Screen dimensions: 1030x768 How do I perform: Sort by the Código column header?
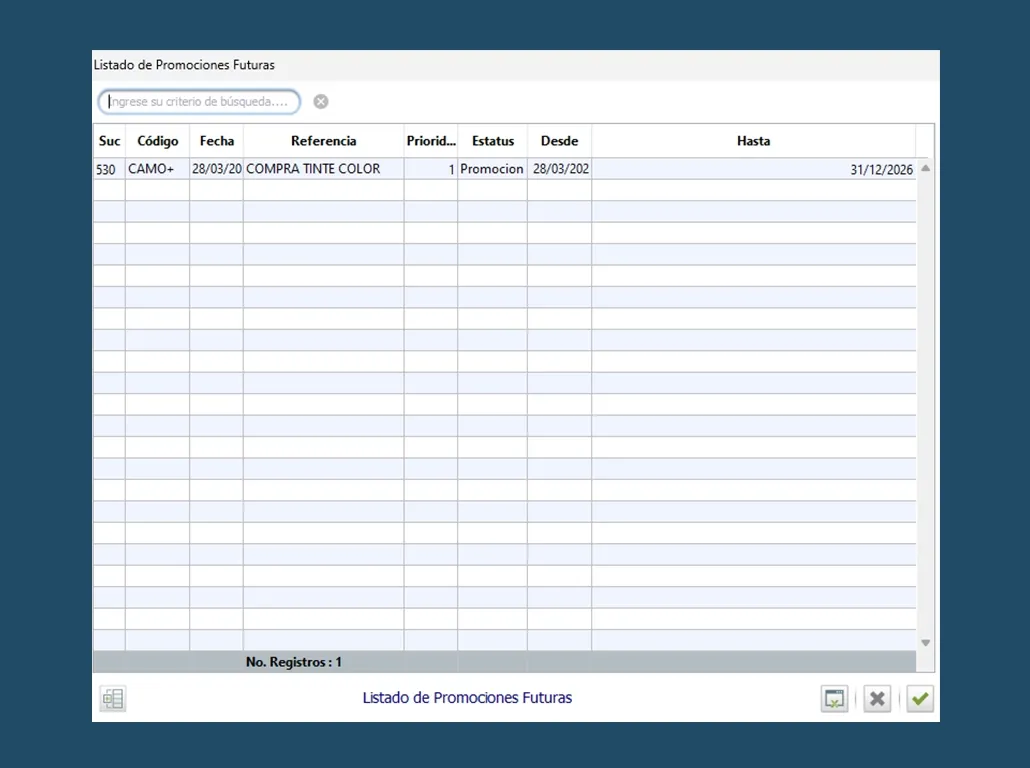click(x=157, y=141)
